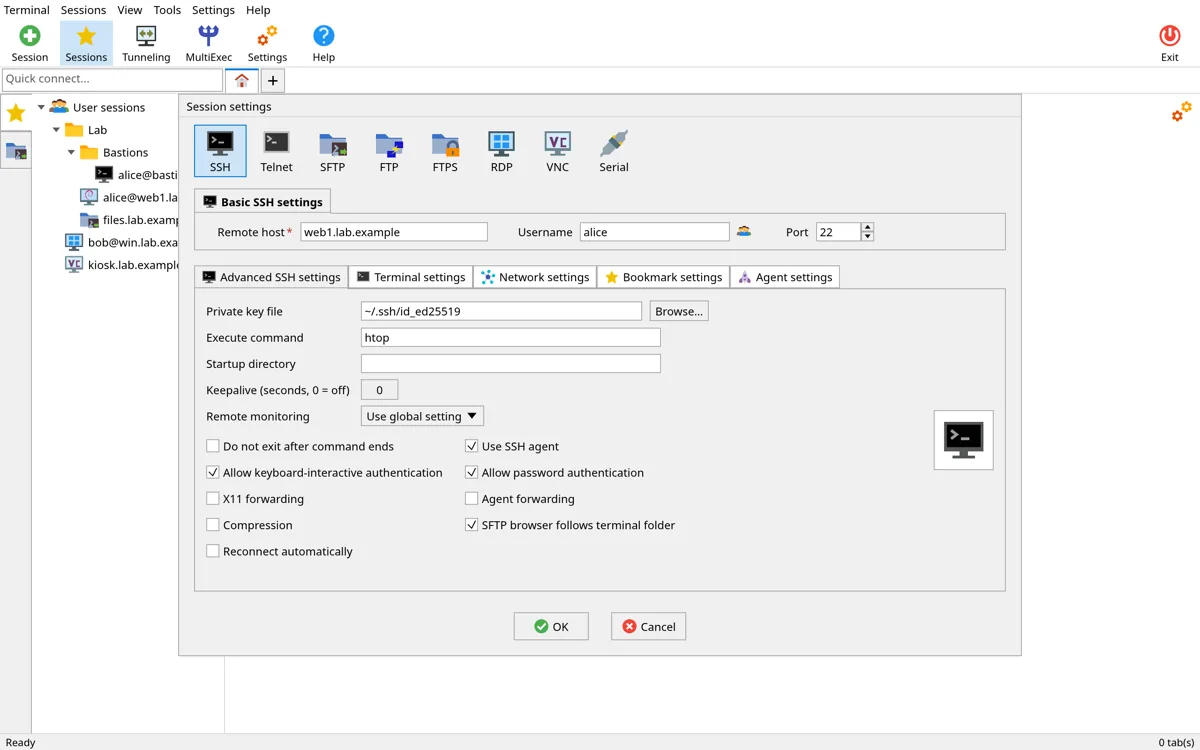Click the large terminal session icon preview
The width and height of the screenshot is (1200, 750).
click(x=963, y=440)
